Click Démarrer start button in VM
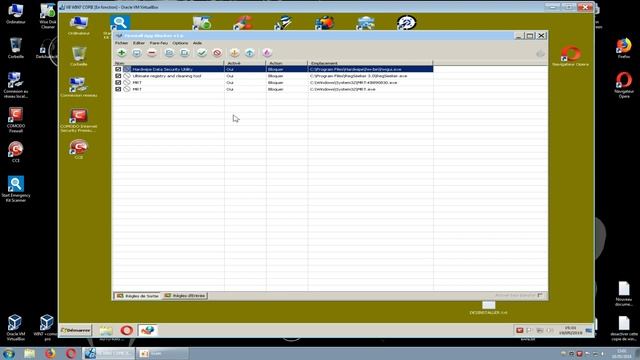This screenshot has width=640, height=360. coord(76,330)
